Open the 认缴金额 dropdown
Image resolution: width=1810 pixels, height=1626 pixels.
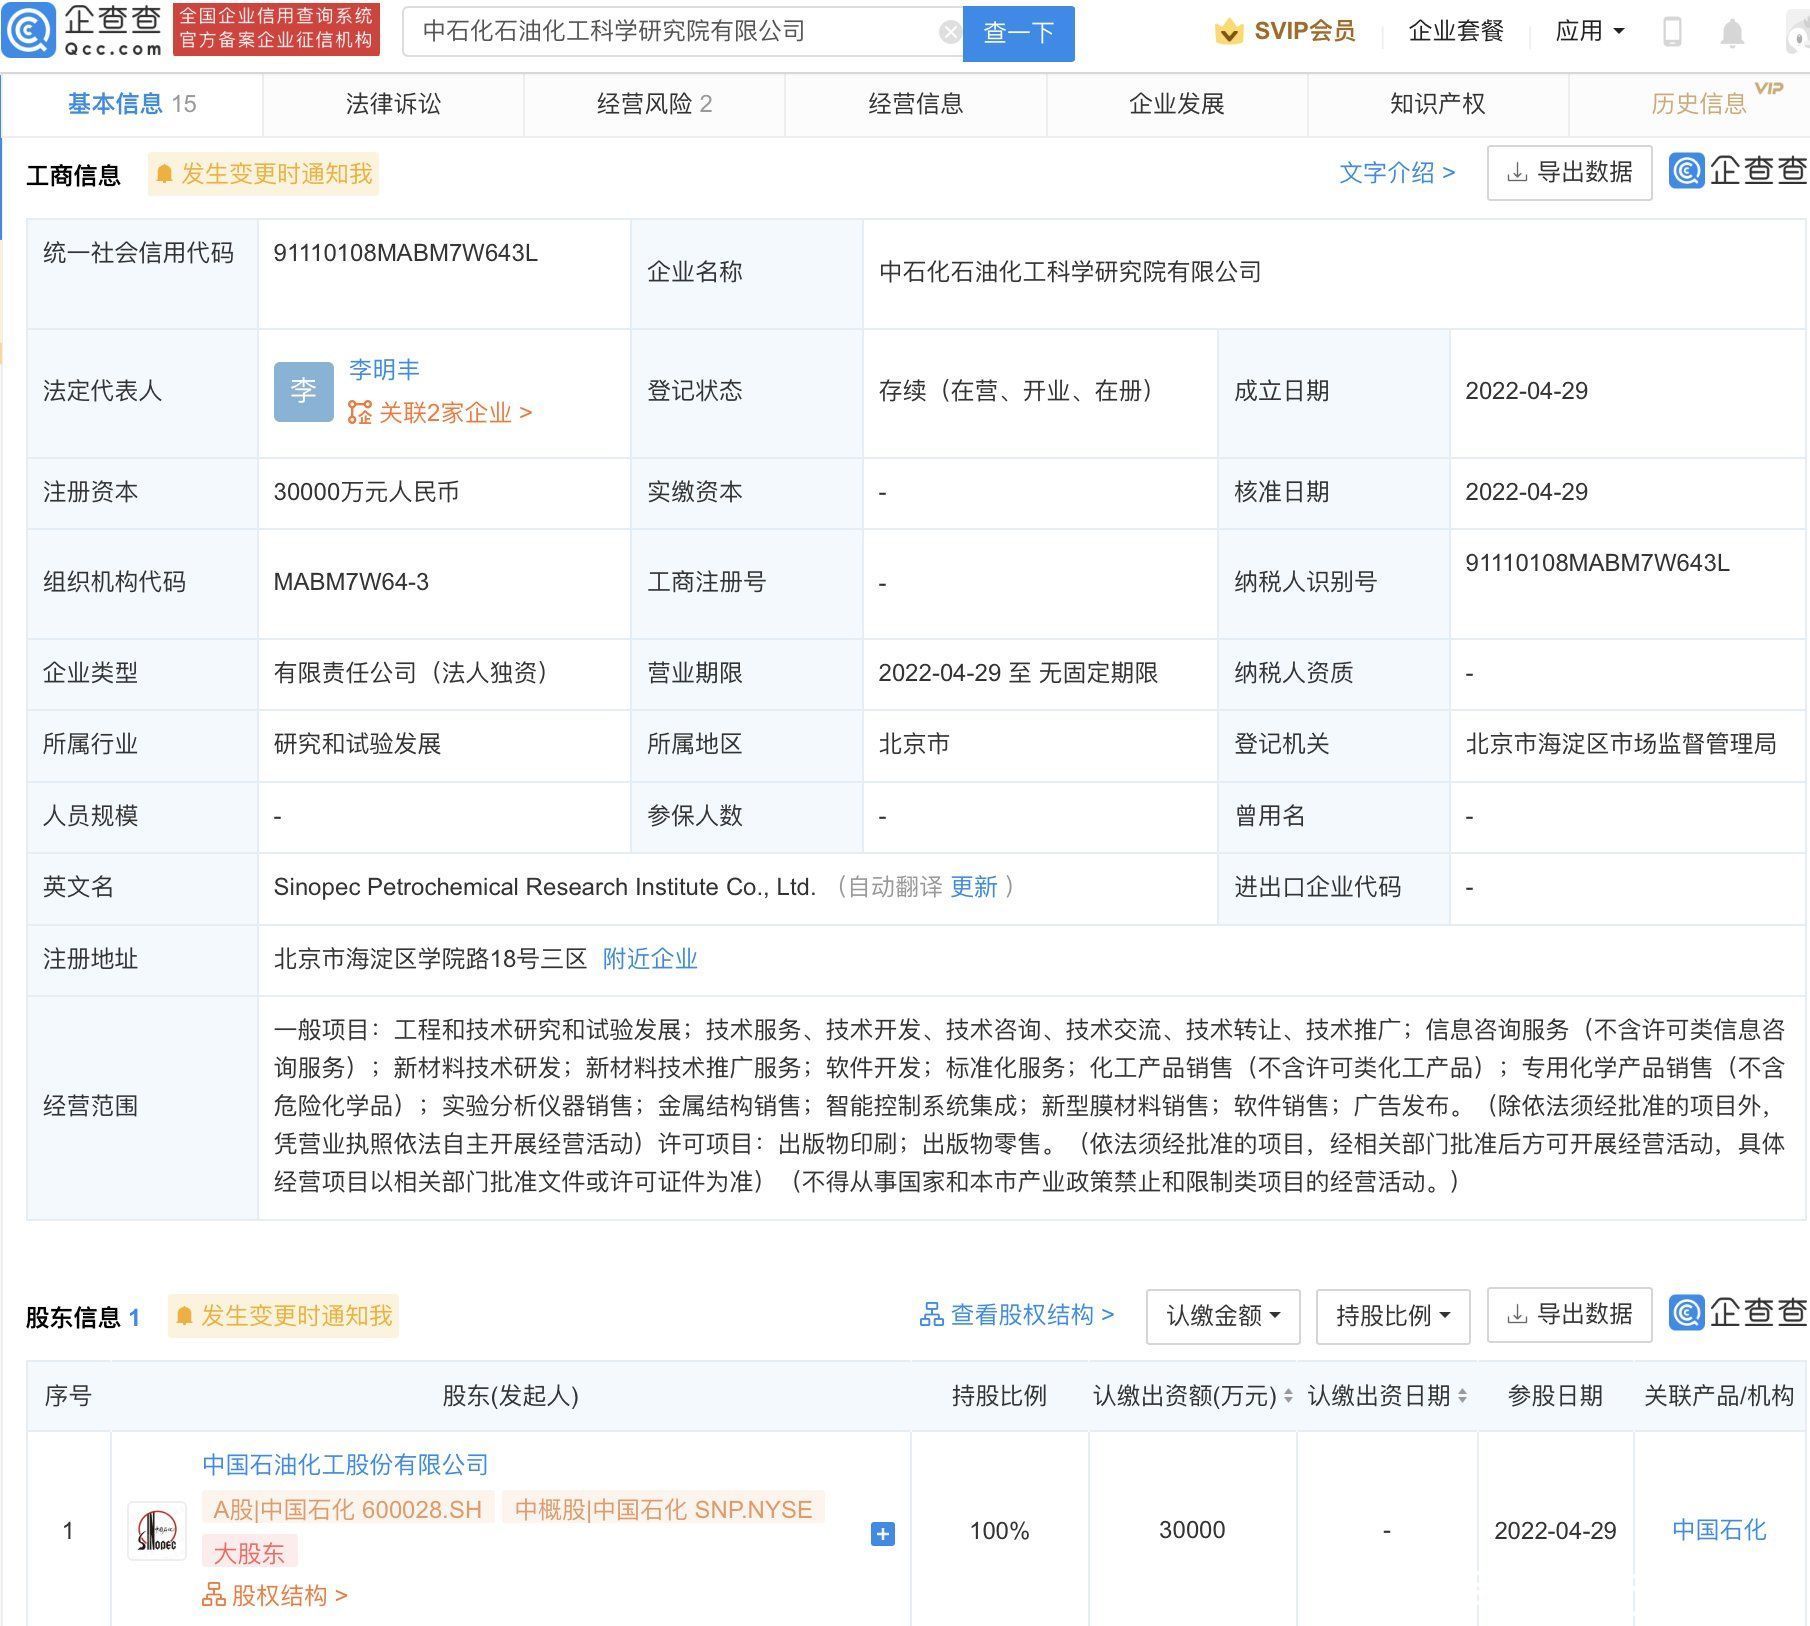(x=1222, y=1316)
